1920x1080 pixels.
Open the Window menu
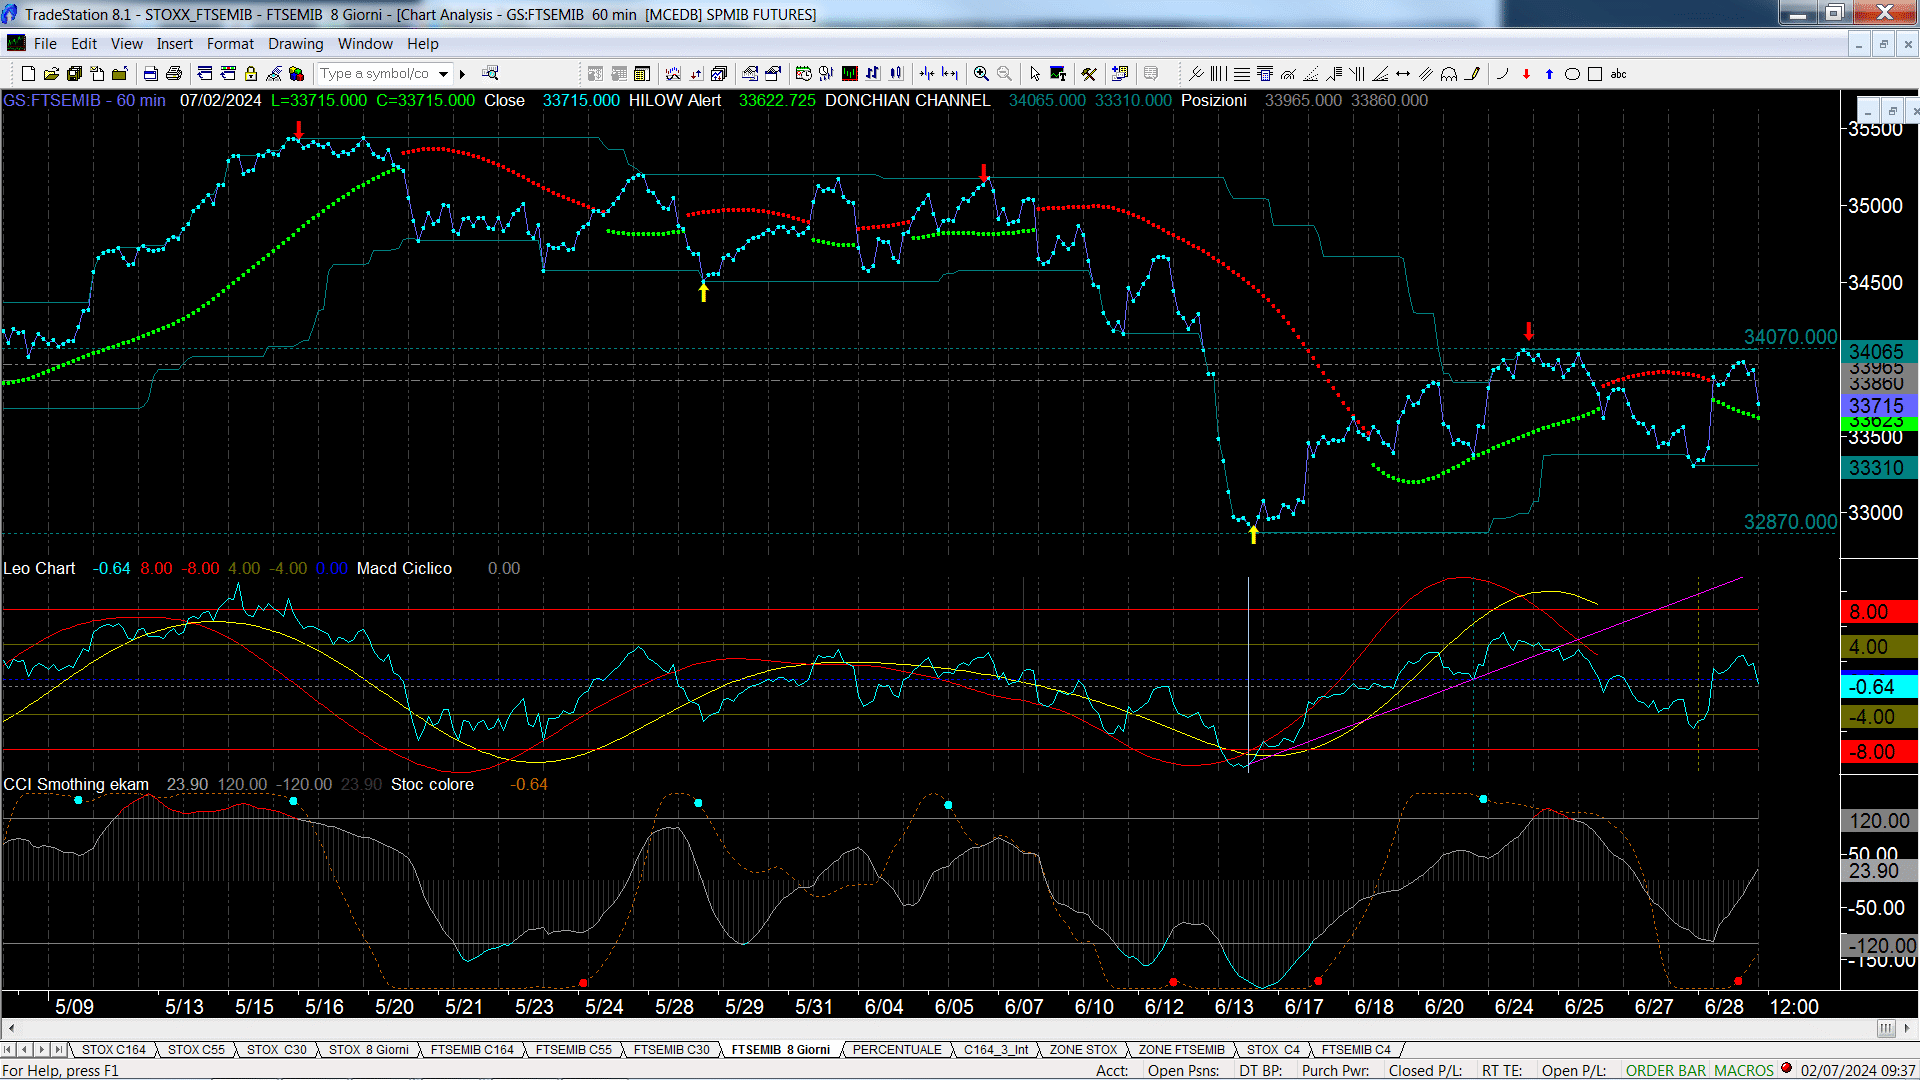click(365, 44)
